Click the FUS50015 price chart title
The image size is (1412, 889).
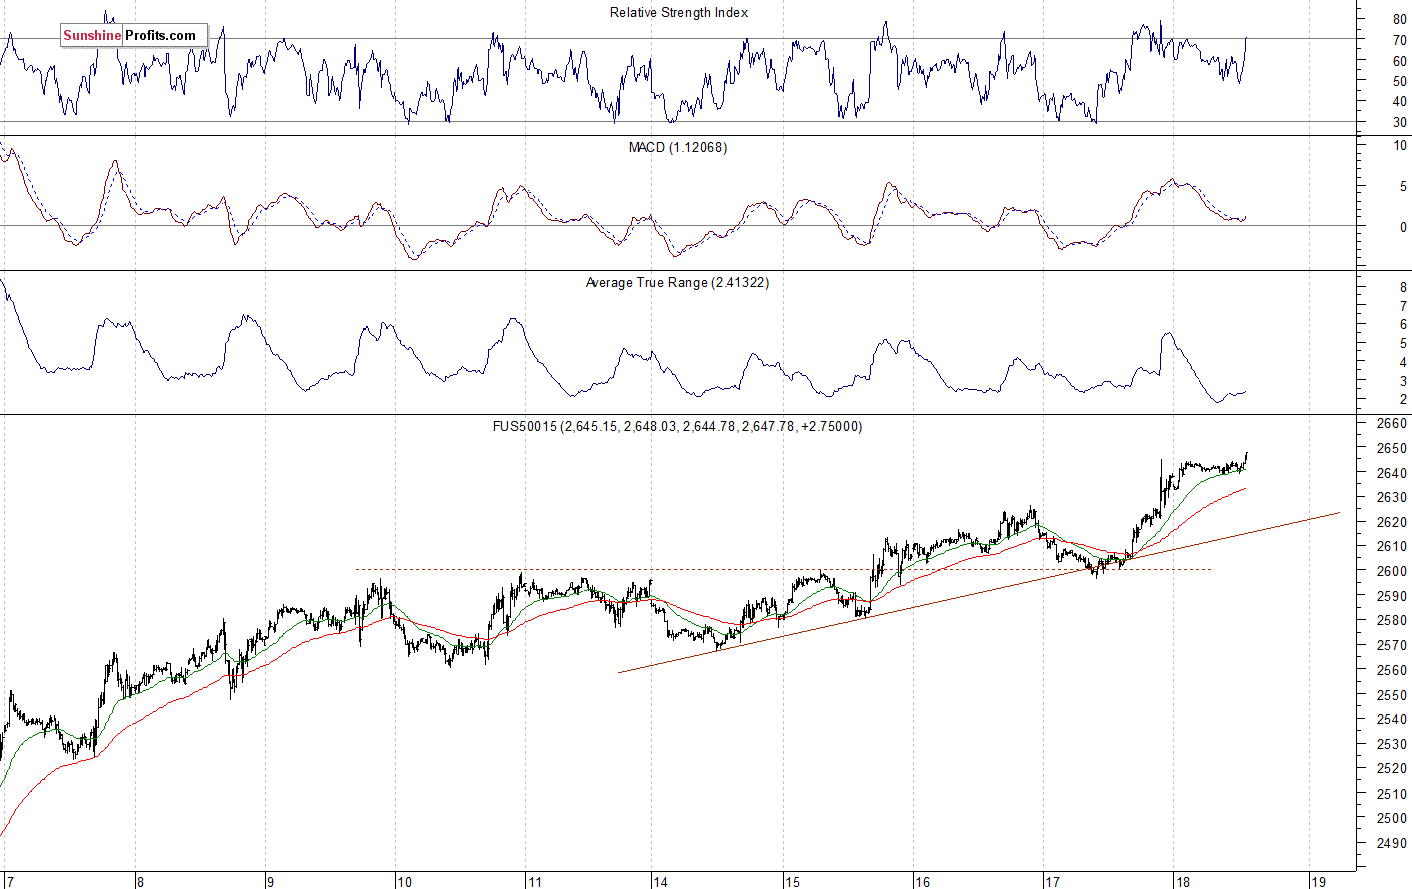pyautogui.click(x=677, y=426)
